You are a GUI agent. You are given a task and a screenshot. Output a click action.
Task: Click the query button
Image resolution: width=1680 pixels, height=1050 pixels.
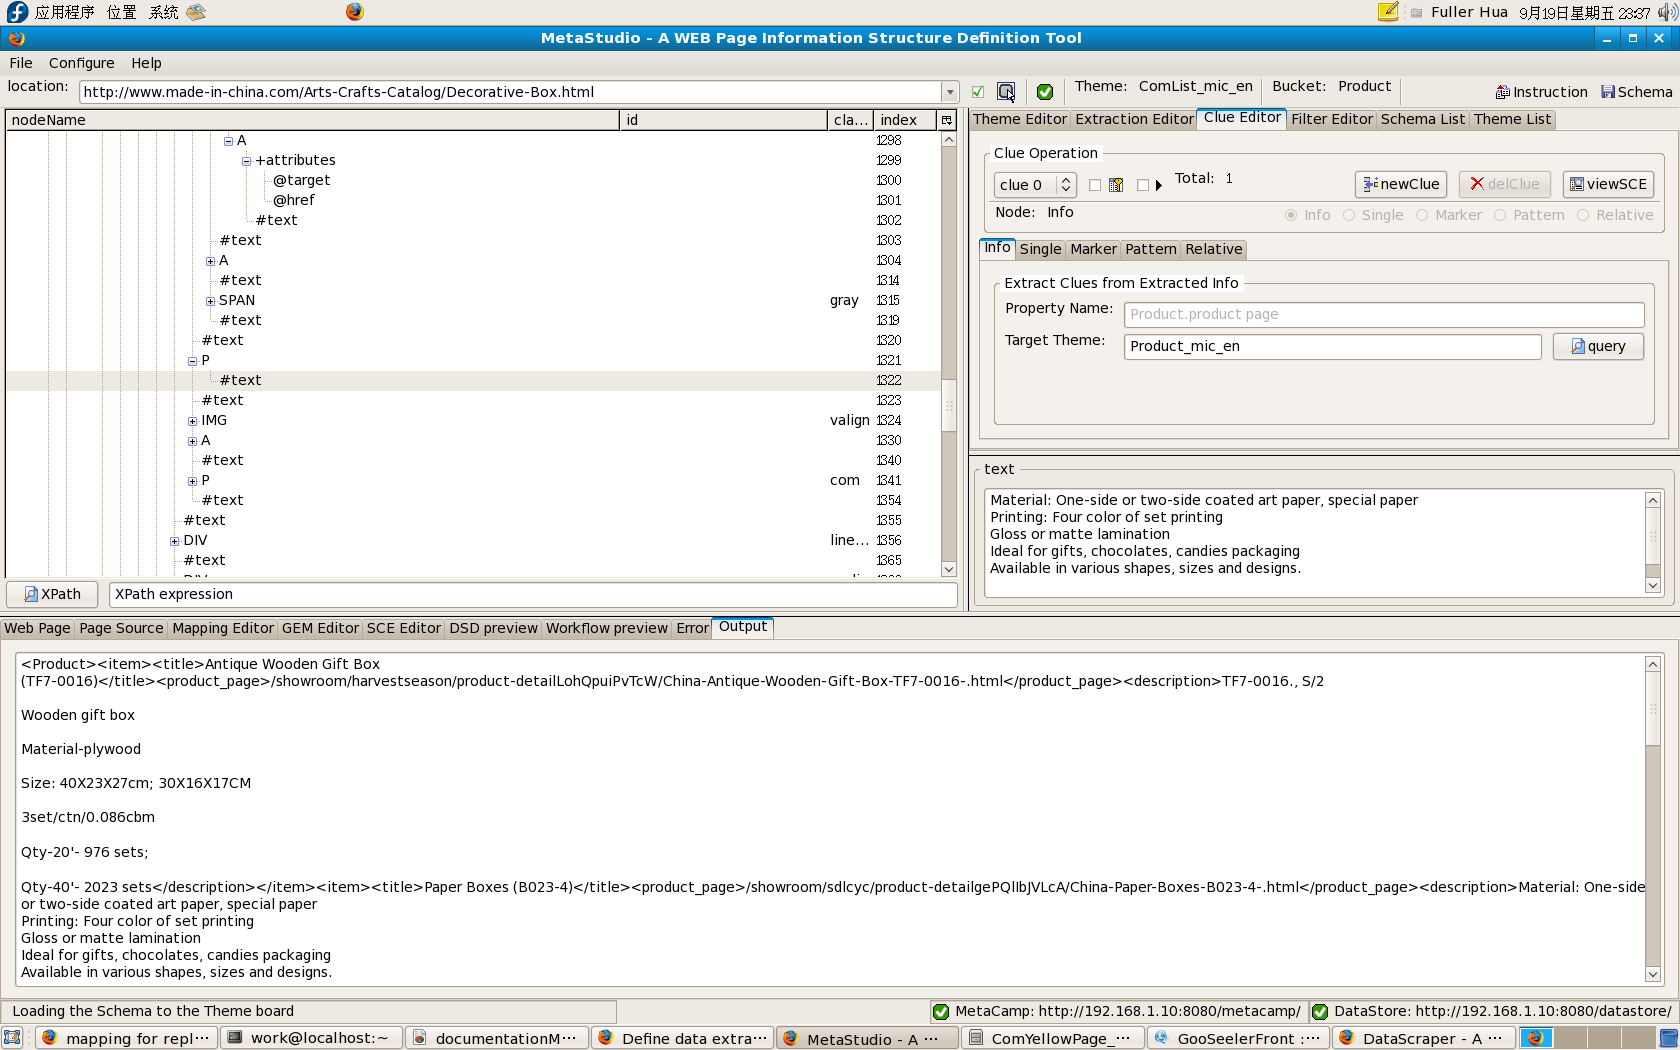pos(1598,346)
